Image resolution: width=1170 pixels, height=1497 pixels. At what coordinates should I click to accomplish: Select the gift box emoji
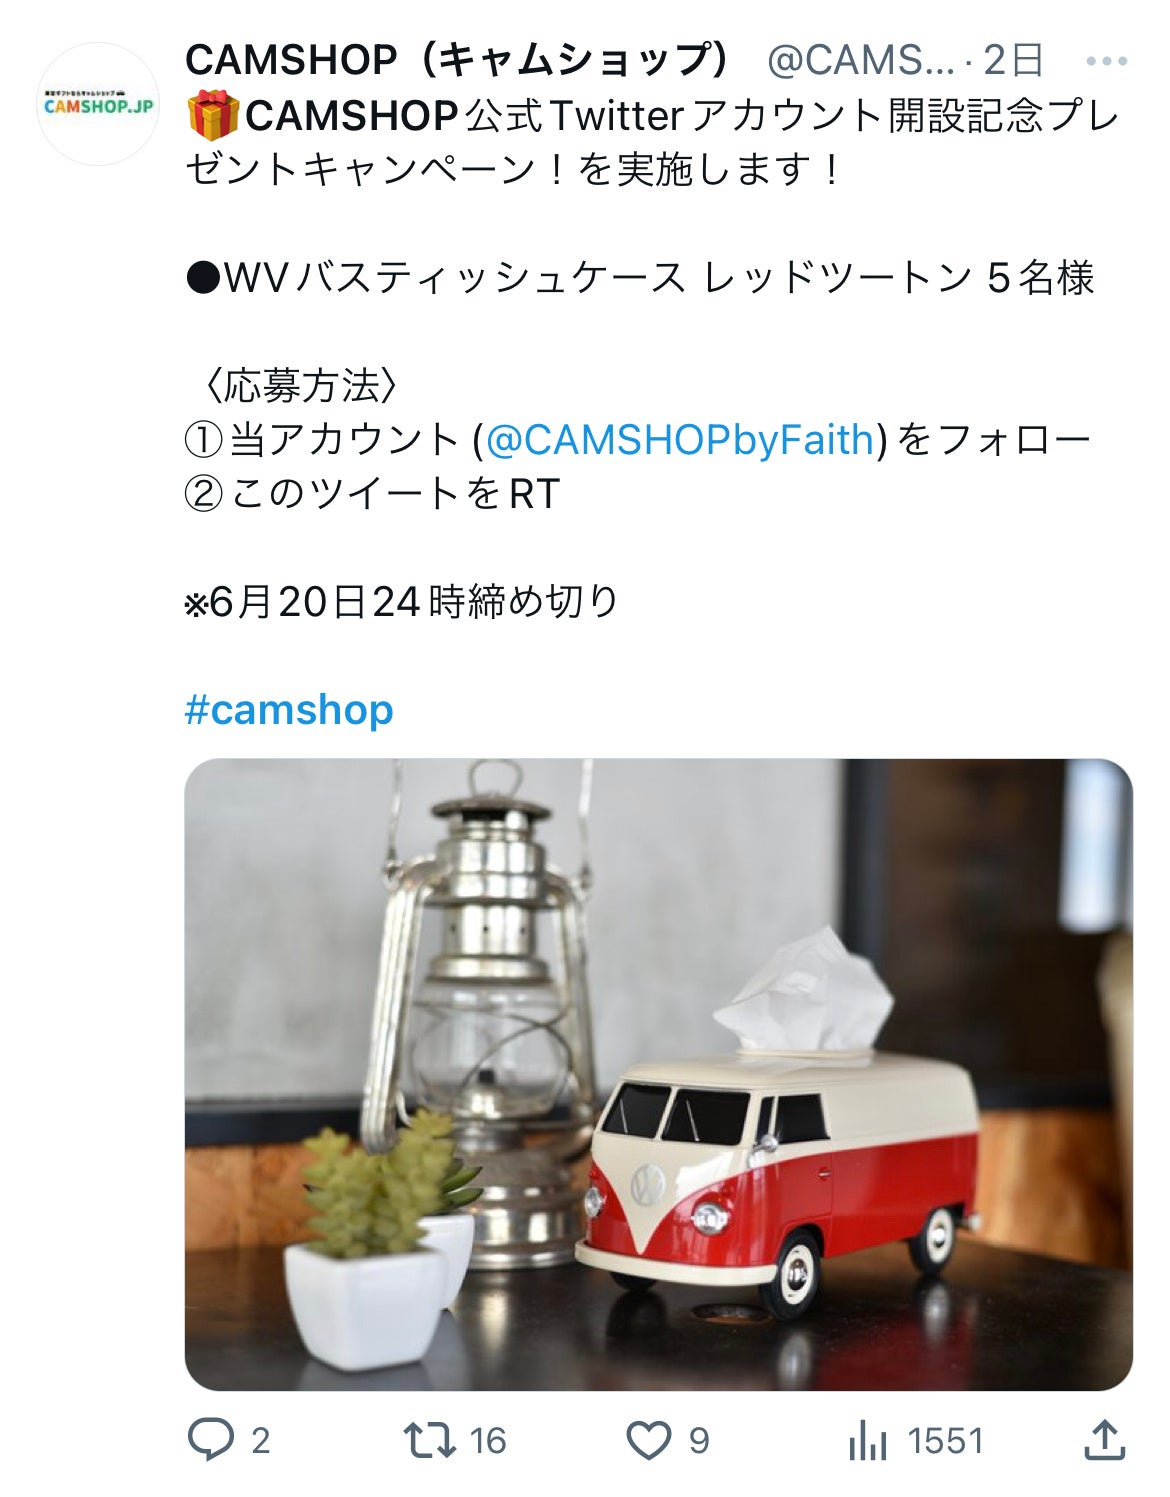click(x=212, y=114)
